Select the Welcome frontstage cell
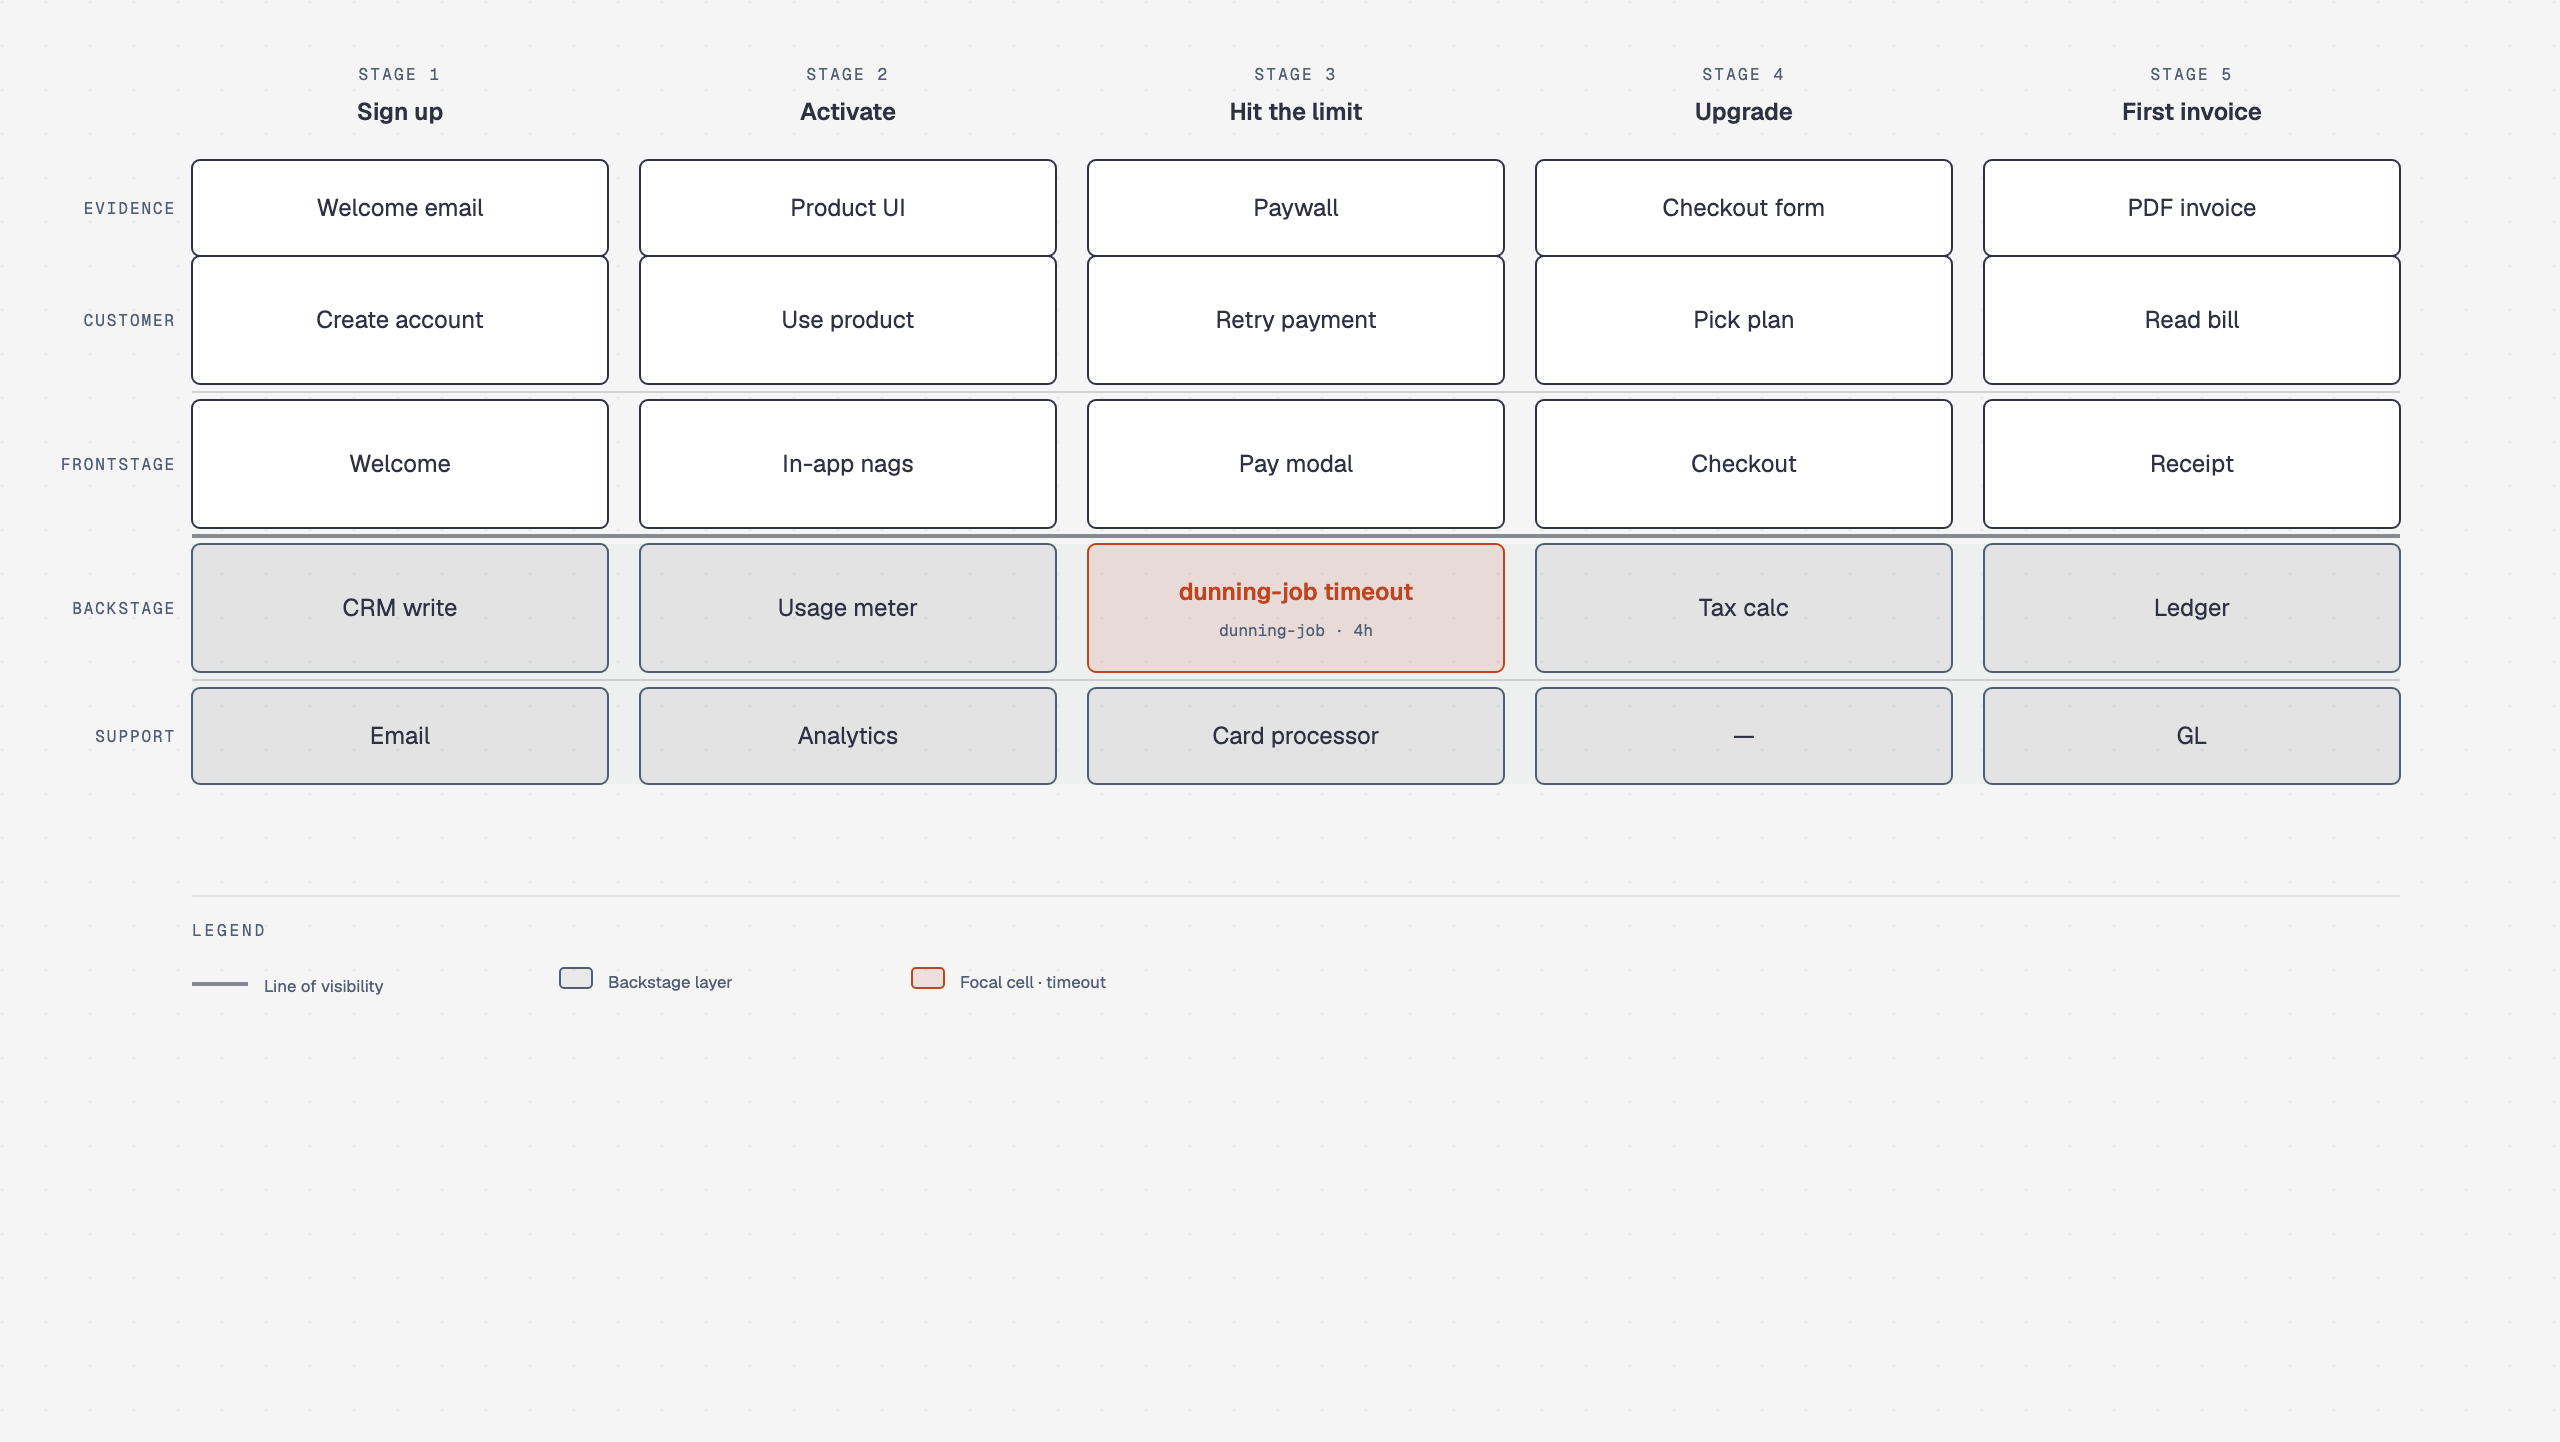The height and width of the screenshot is (1442, 2560). click(x=400, y=464)
